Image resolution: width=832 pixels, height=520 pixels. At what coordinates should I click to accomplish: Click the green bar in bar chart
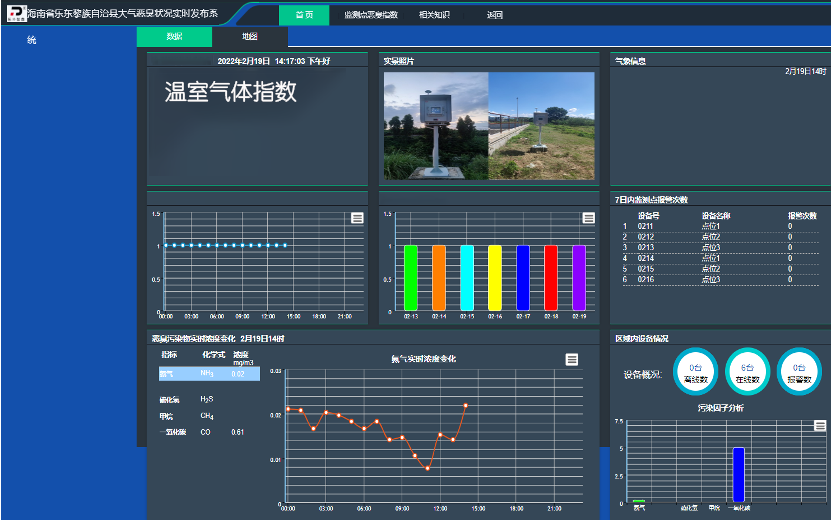click(411, 277)
